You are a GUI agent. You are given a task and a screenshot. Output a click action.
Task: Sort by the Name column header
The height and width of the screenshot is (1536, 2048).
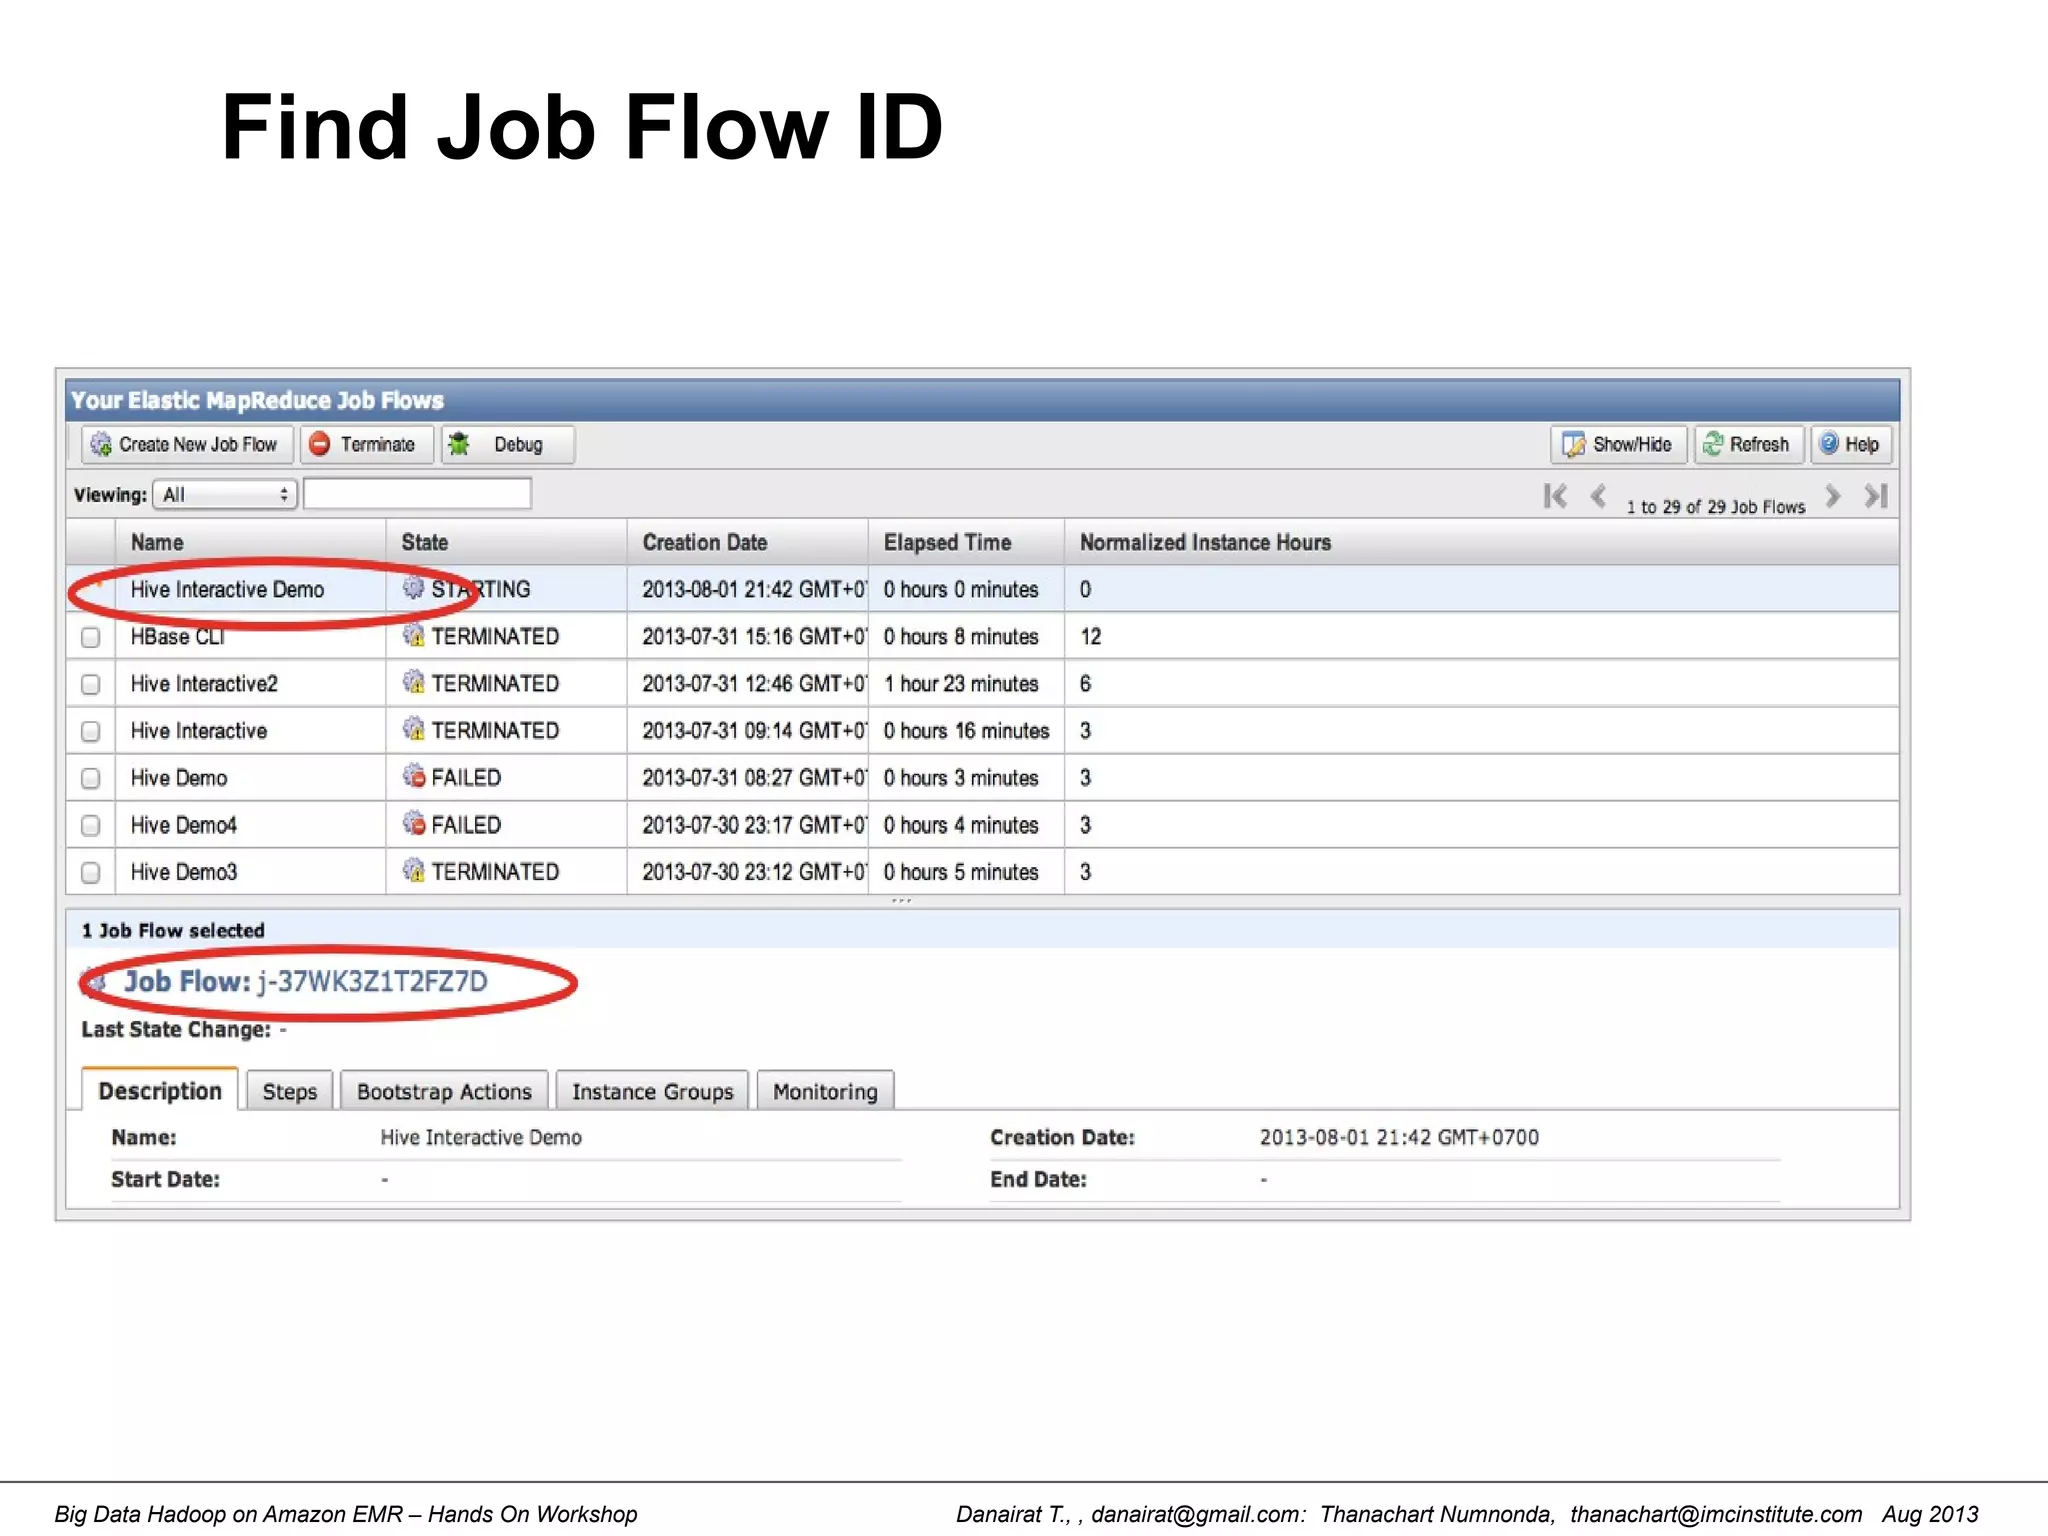[x=157, y=542]
